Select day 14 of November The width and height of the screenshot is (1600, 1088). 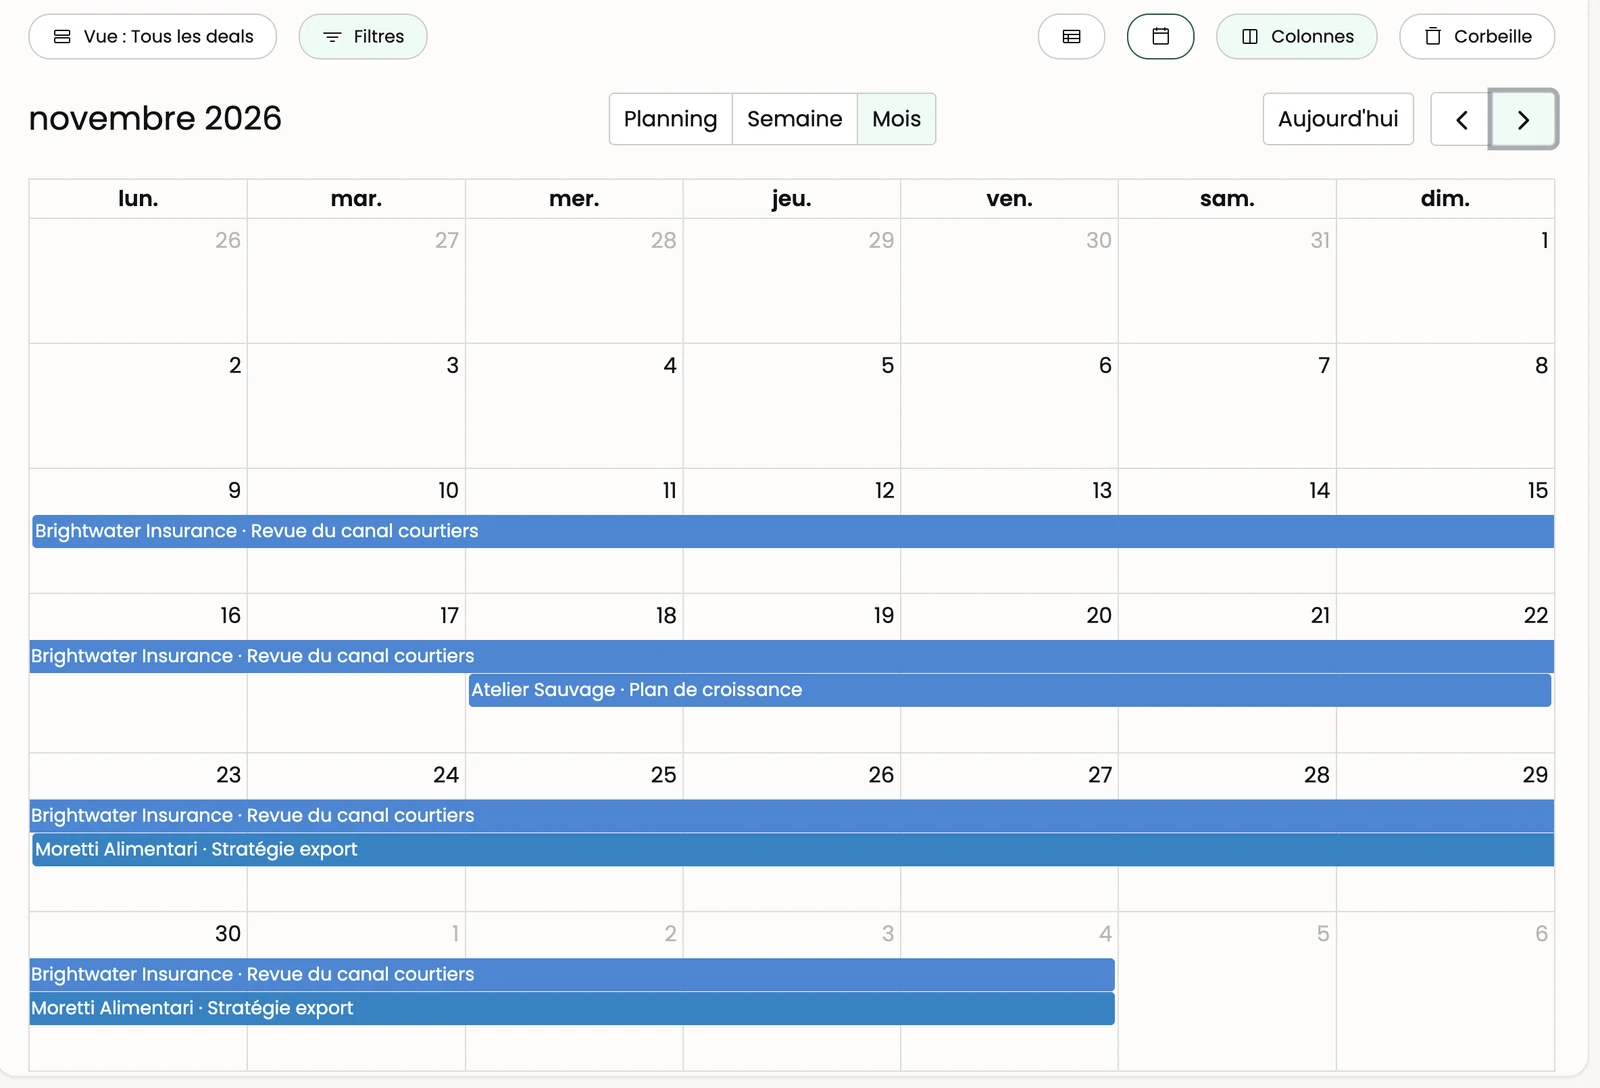[x=1319, y=490]
